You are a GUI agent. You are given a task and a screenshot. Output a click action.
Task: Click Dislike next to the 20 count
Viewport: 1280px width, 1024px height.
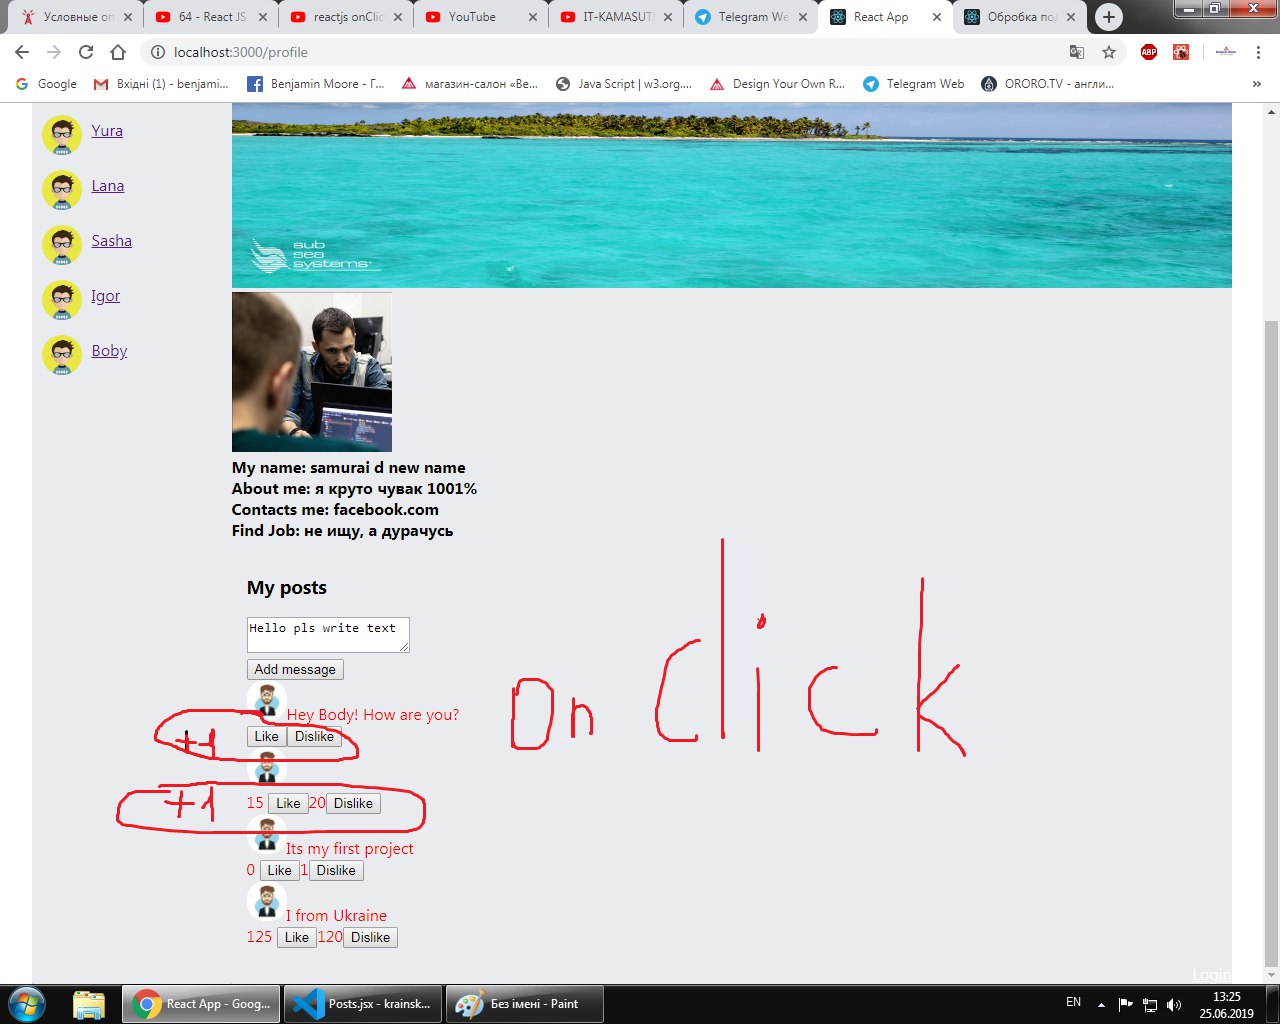pyautogui.click(x=353, y=804)
